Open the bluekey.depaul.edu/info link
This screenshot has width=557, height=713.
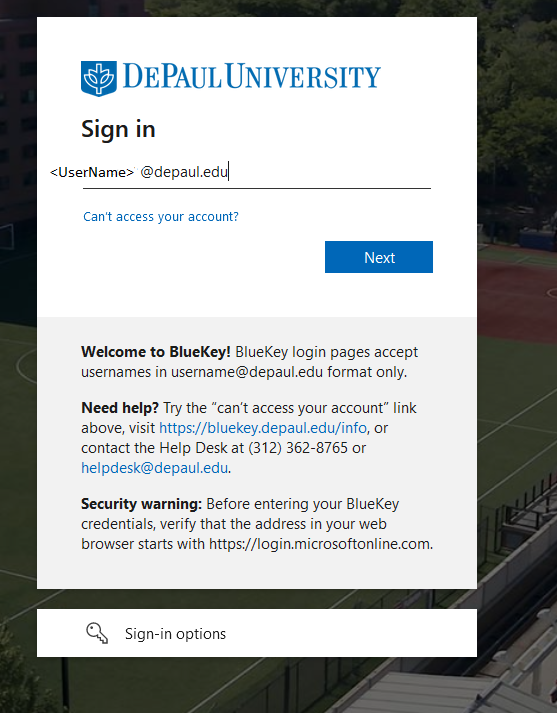[x=263, y=428]
